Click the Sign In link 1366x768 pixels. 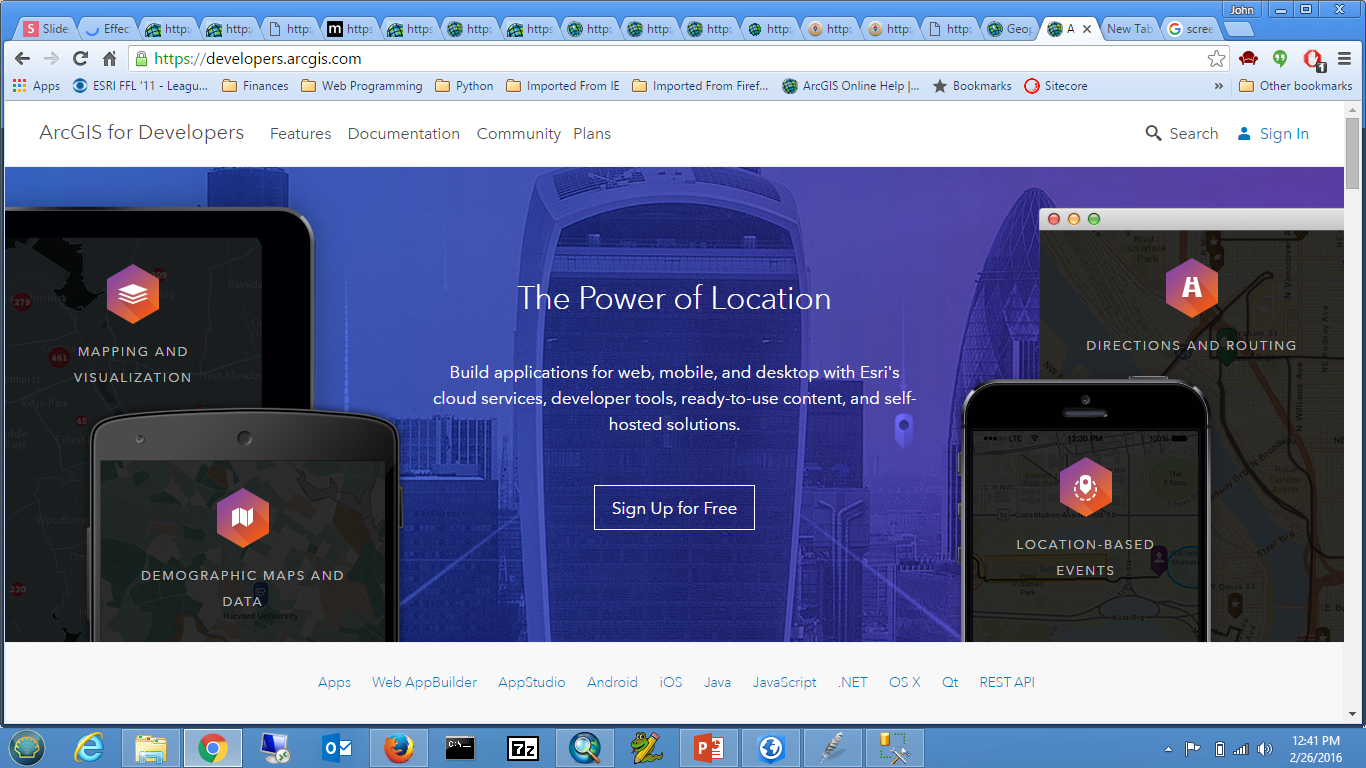click(x=1284, y=133)
